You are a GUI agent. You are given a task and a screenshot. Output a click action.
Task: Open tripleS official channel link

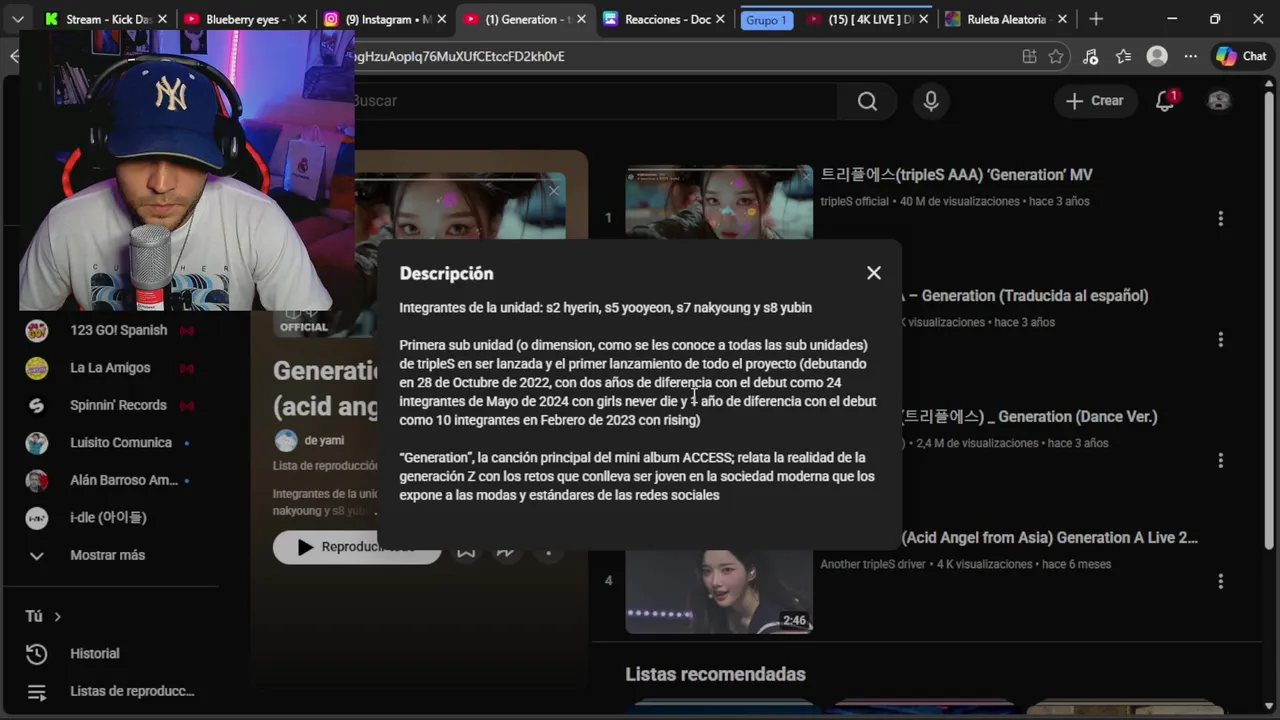click(x=854, y=201)
